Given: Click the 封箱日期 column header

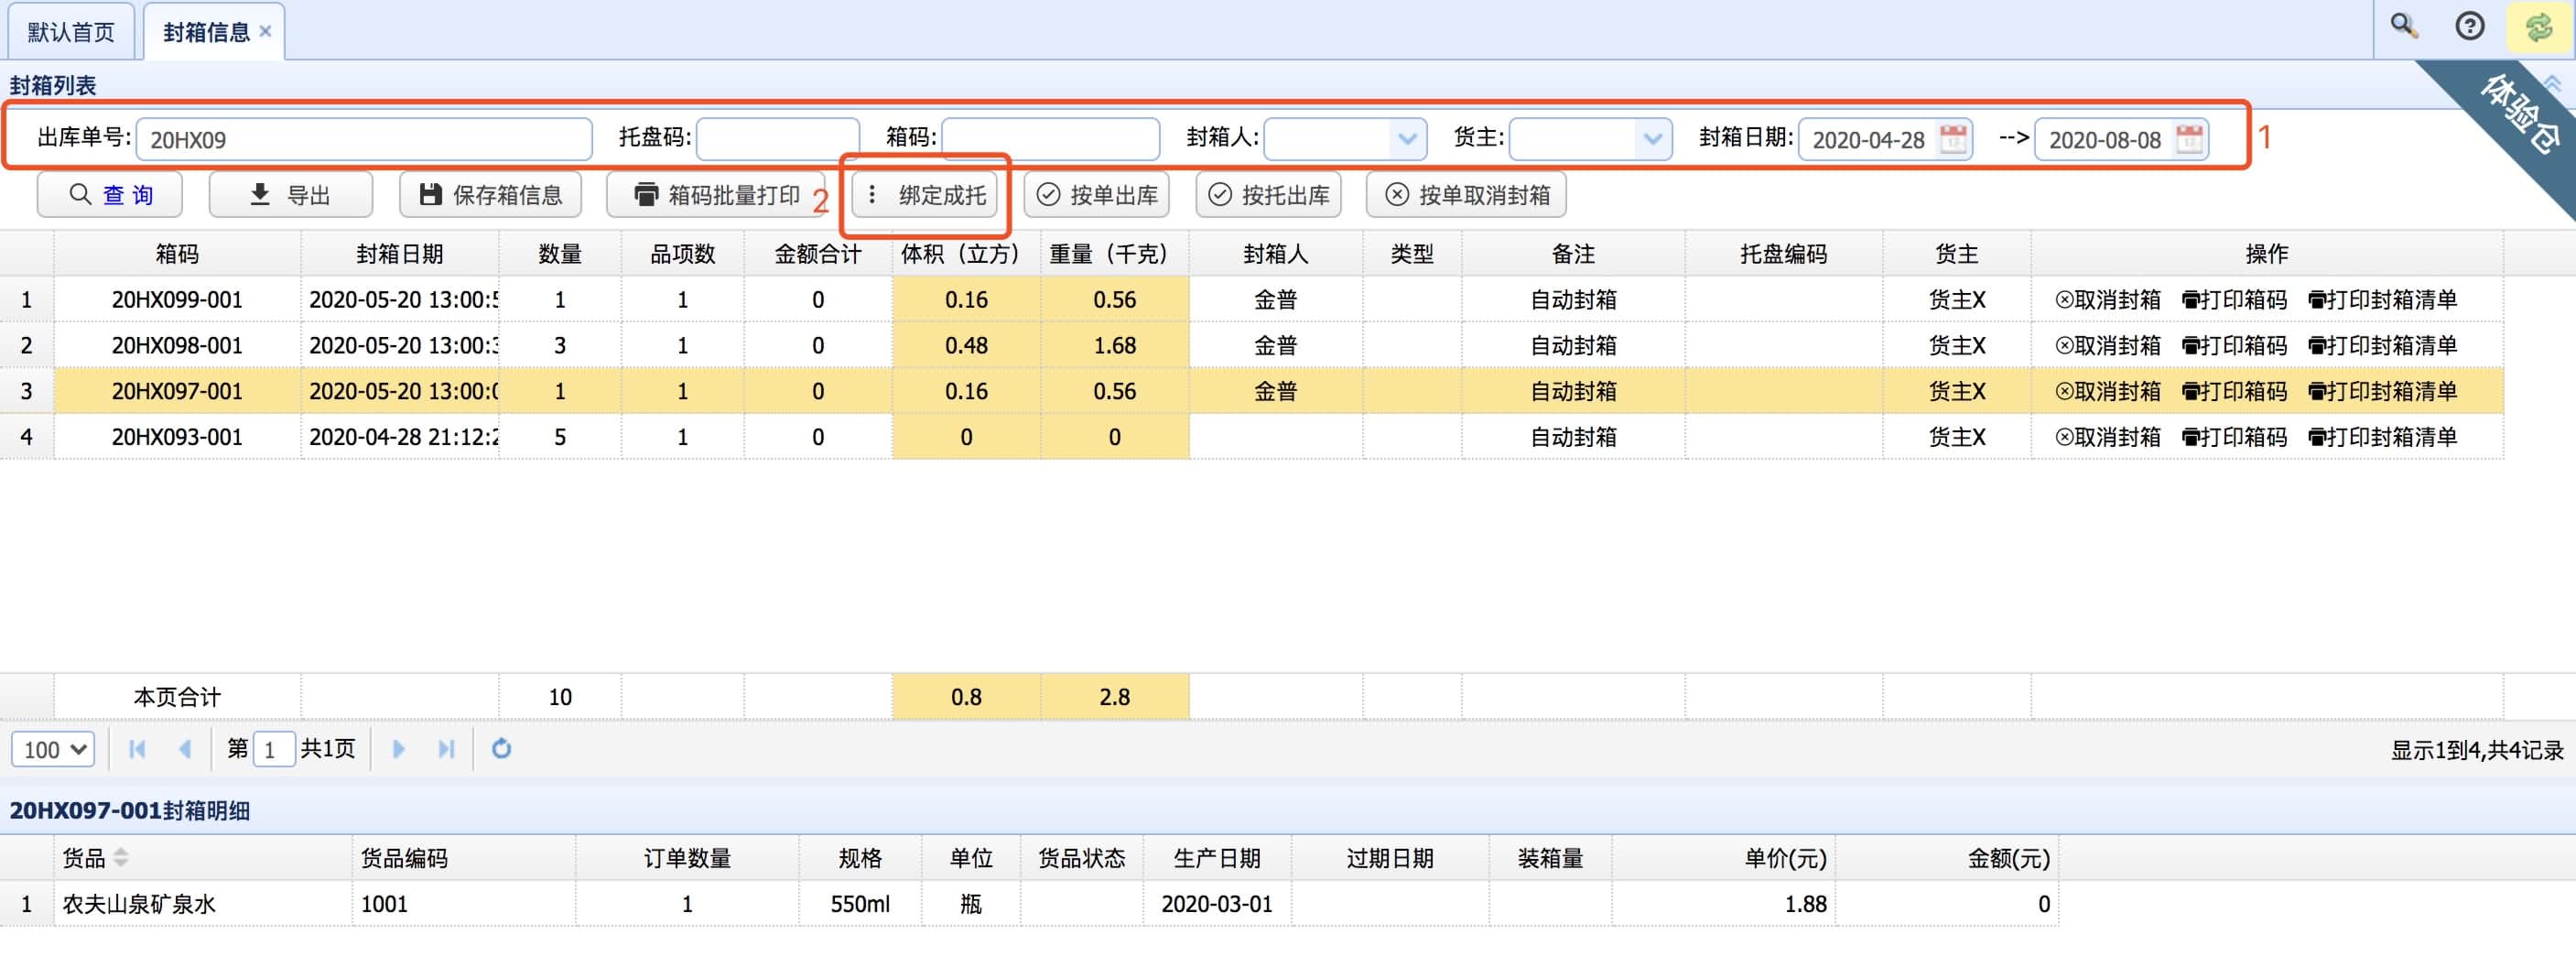Looking at the screenshot, I should click(399, 253).
